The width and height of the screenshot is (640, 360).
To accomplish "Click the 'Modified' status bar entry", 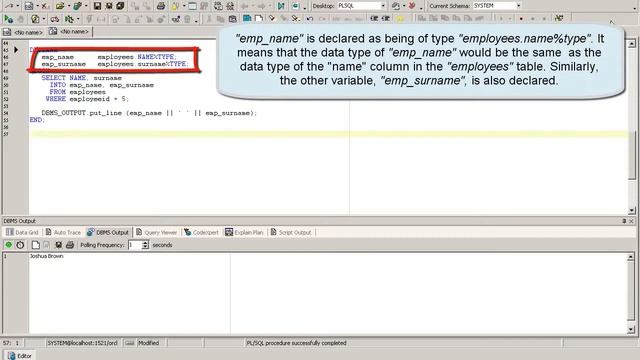I will (x=149, y=343).
